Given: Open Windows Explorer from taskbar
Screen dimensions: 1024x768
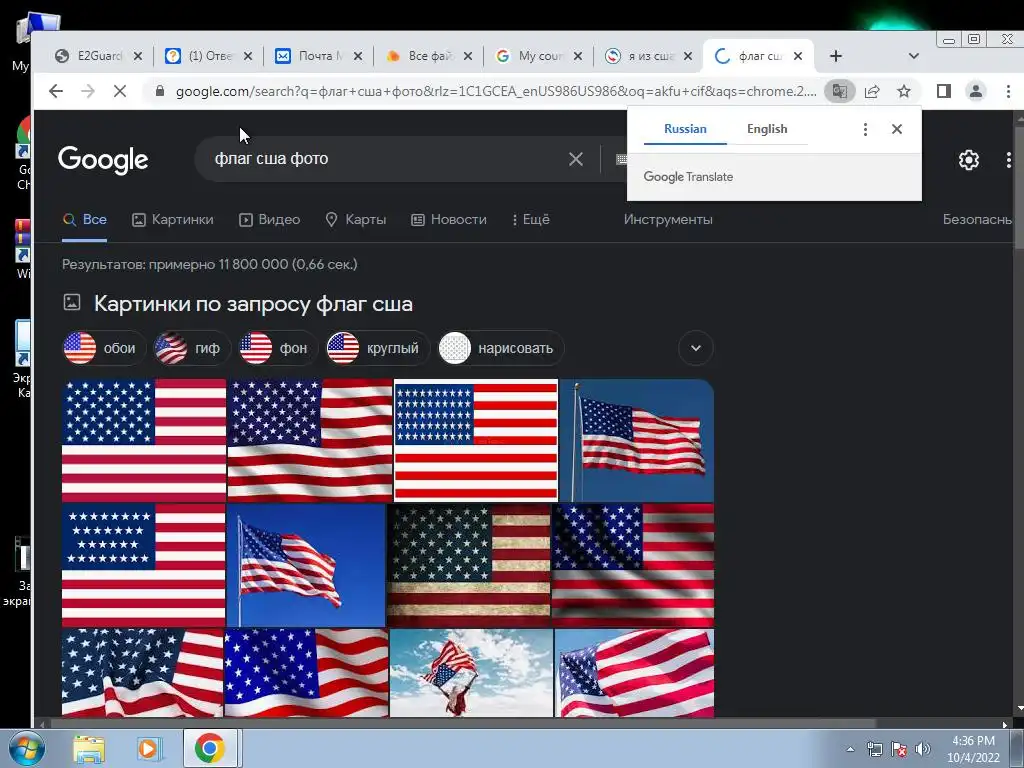Looking at the screenshot, I should coord(88,748).
